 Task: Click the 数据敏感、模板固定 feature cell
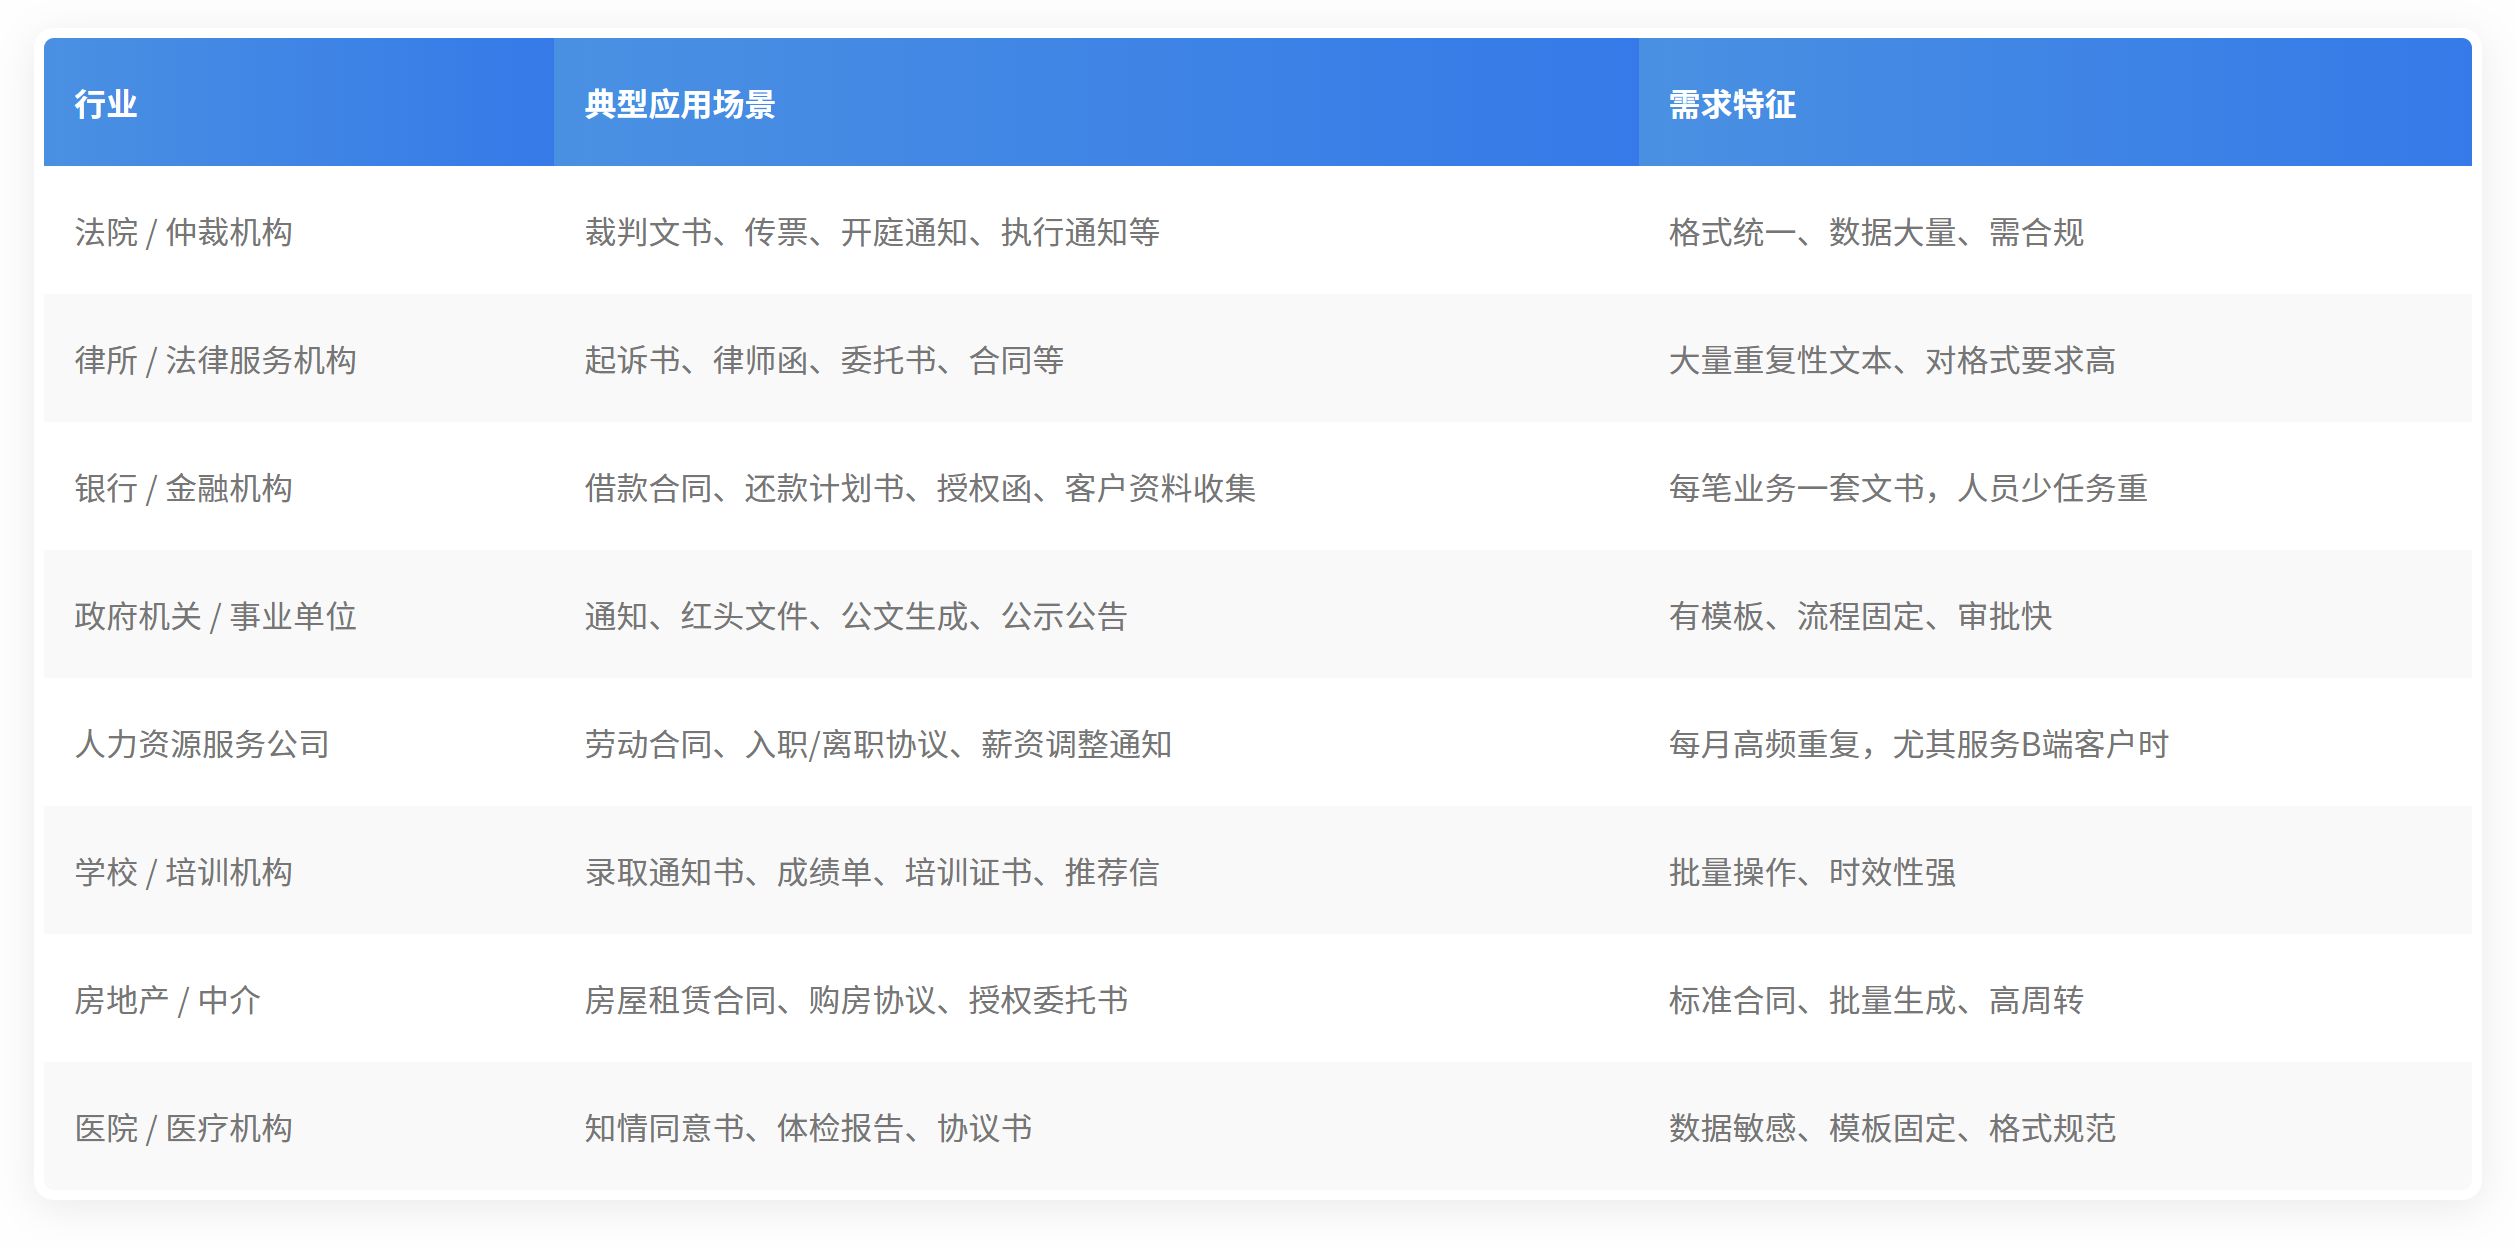pyautogui.click(x=1892, y=1128)
